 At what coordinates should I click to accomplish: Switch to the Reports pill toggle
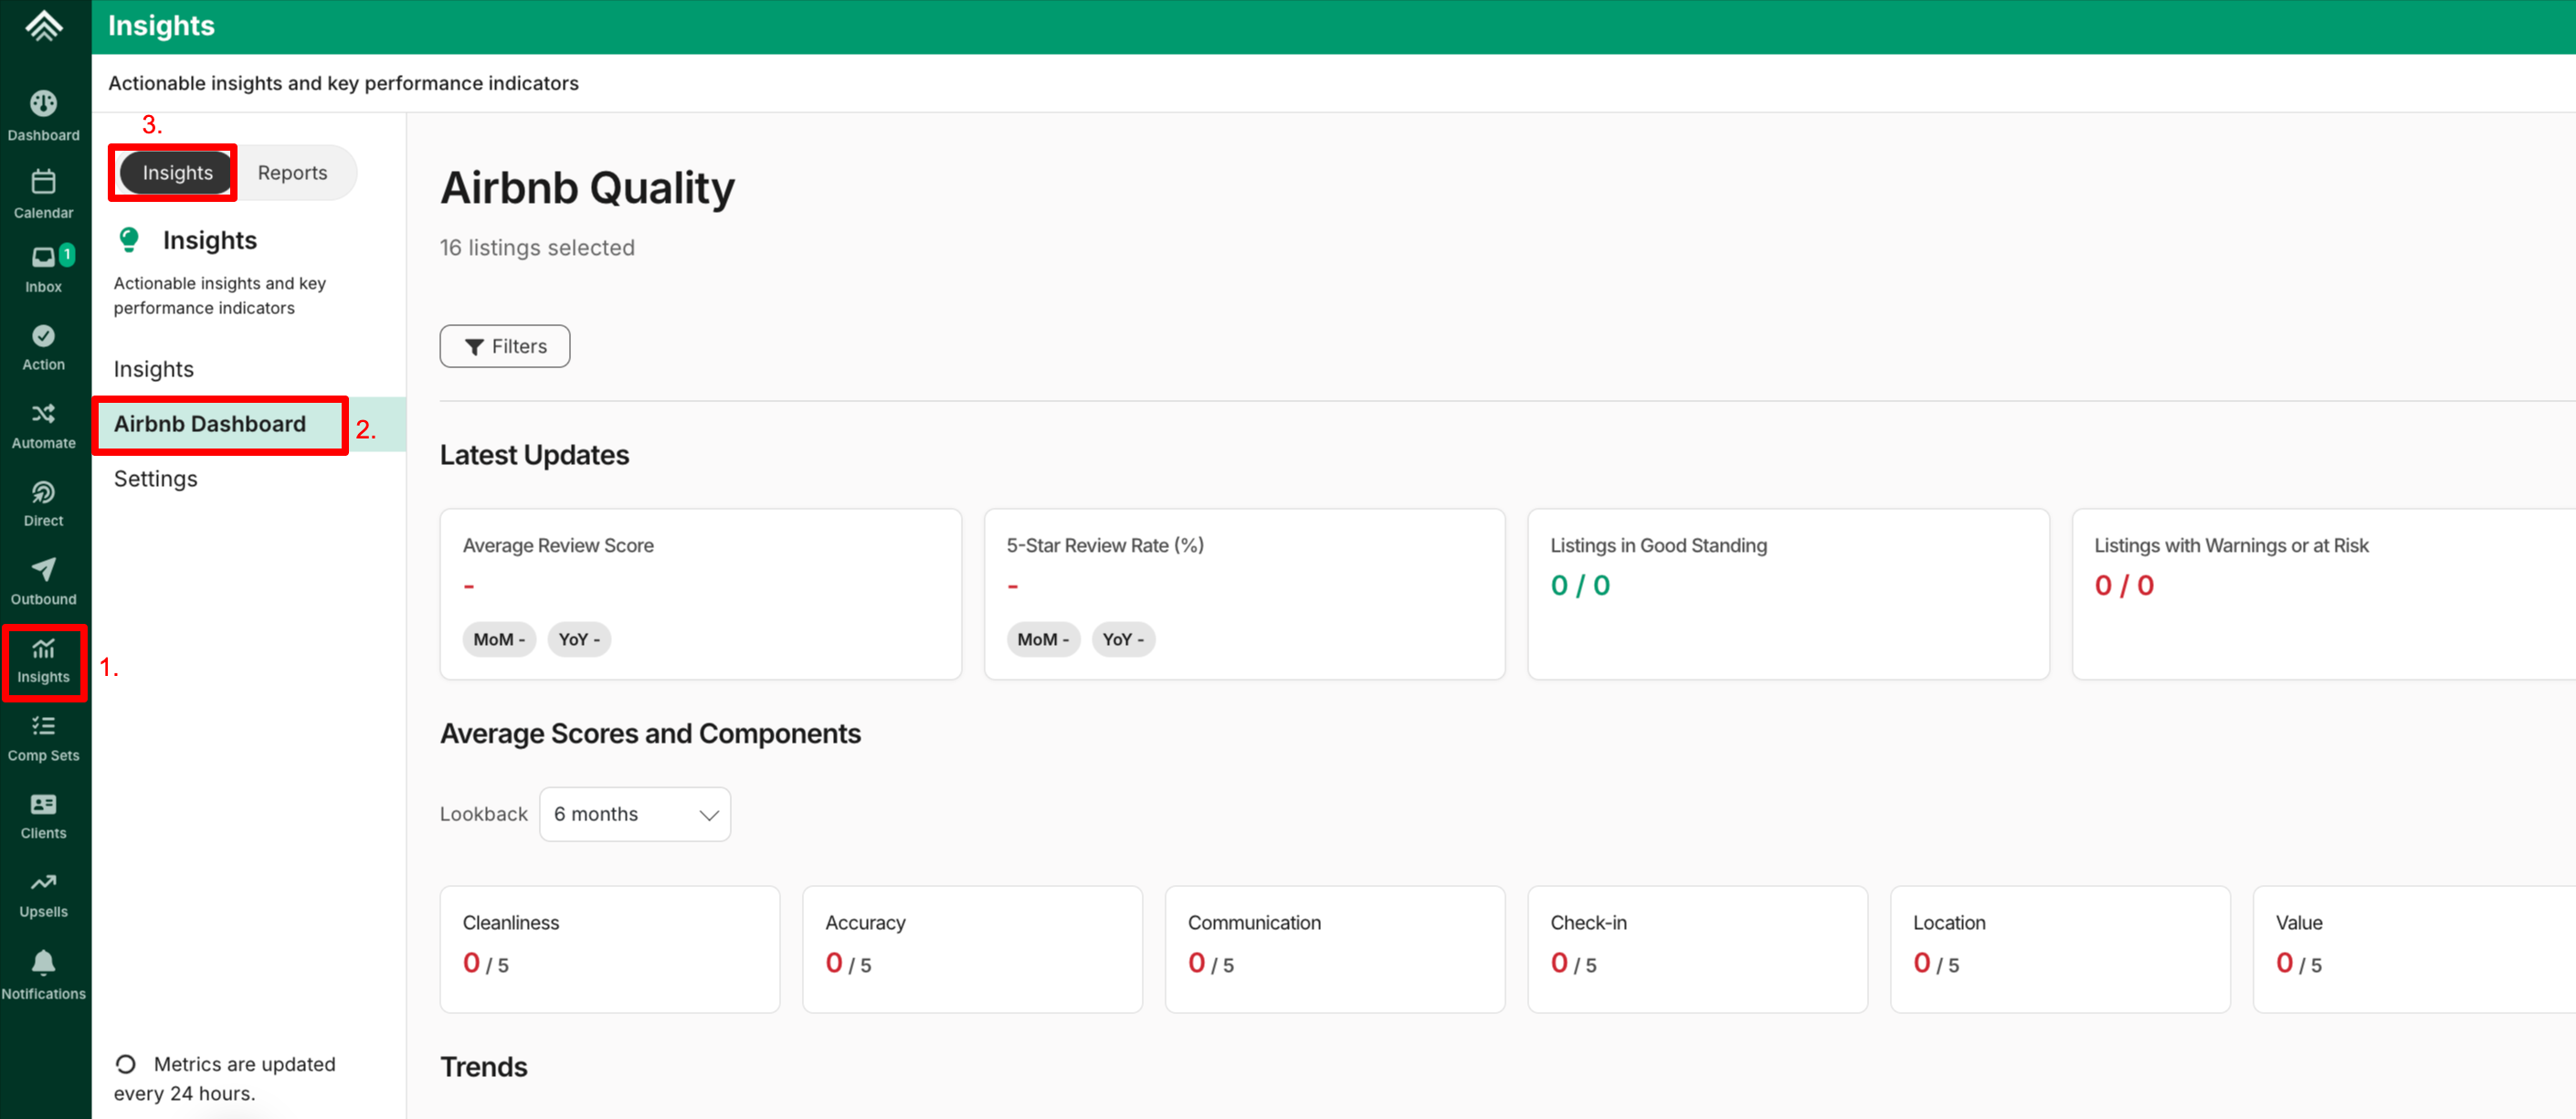point(292,173)
